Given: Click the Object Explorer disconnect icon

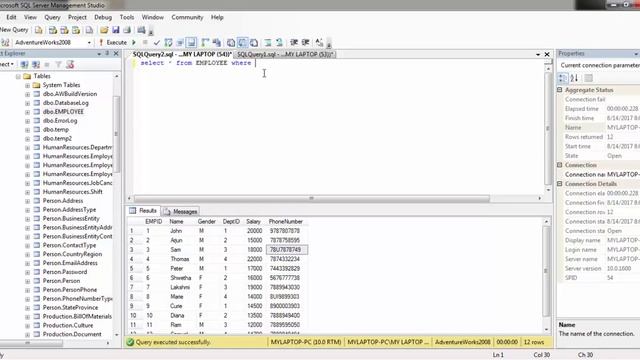Looking at the screenshot, I should (x=36, y=64).
